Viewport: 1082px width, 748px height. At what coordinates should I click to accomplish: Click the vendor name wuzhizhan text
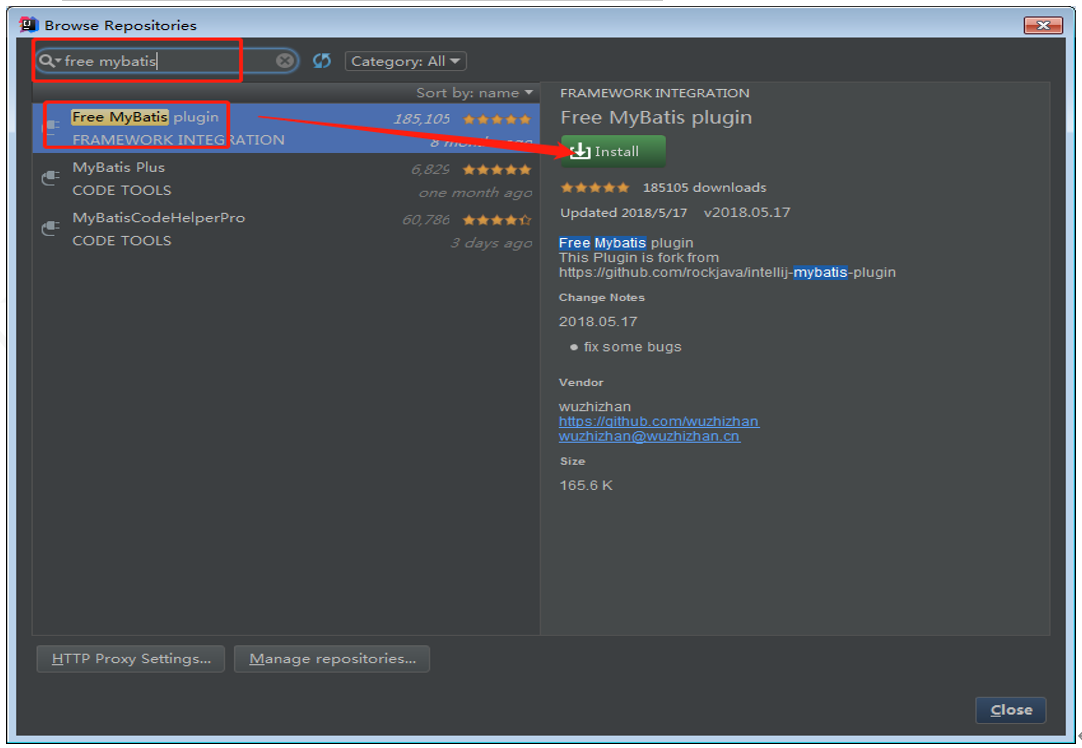(x=595, y=406)
